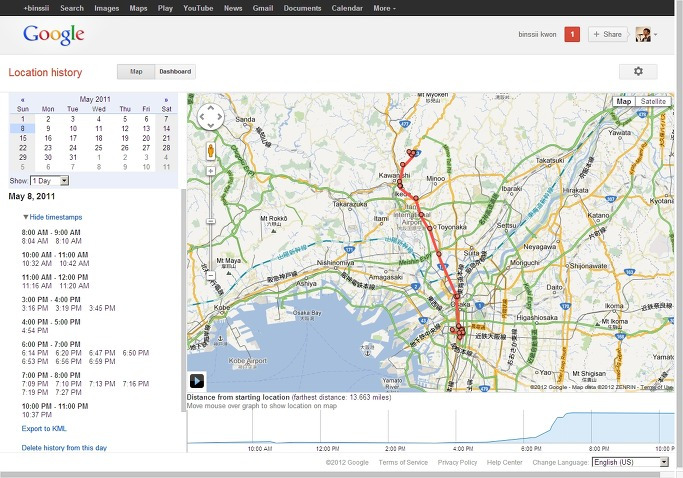Click the 10:37 PM timestamp
This screenshot has width=683, height=478.
(37, 415)
